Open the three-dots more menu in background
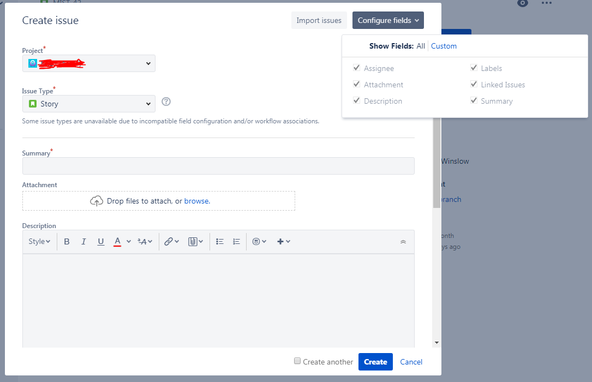The height and width of the screenshot is (382, 592). click(546, 3)
